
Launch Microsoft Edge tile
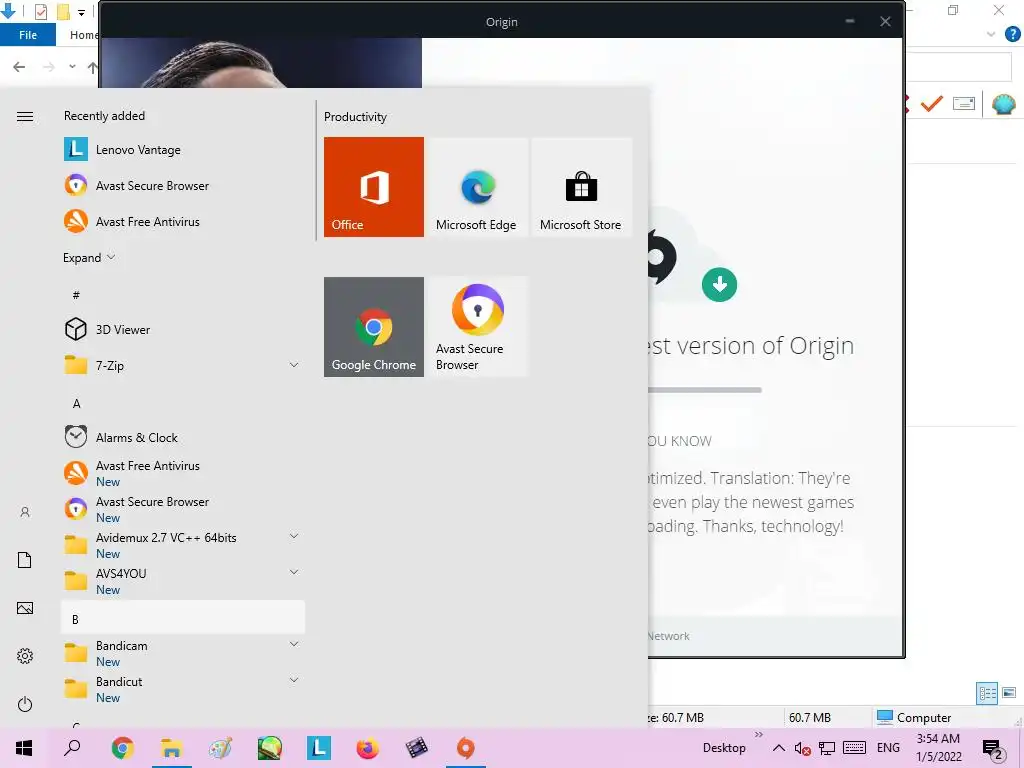click(477, 187)
